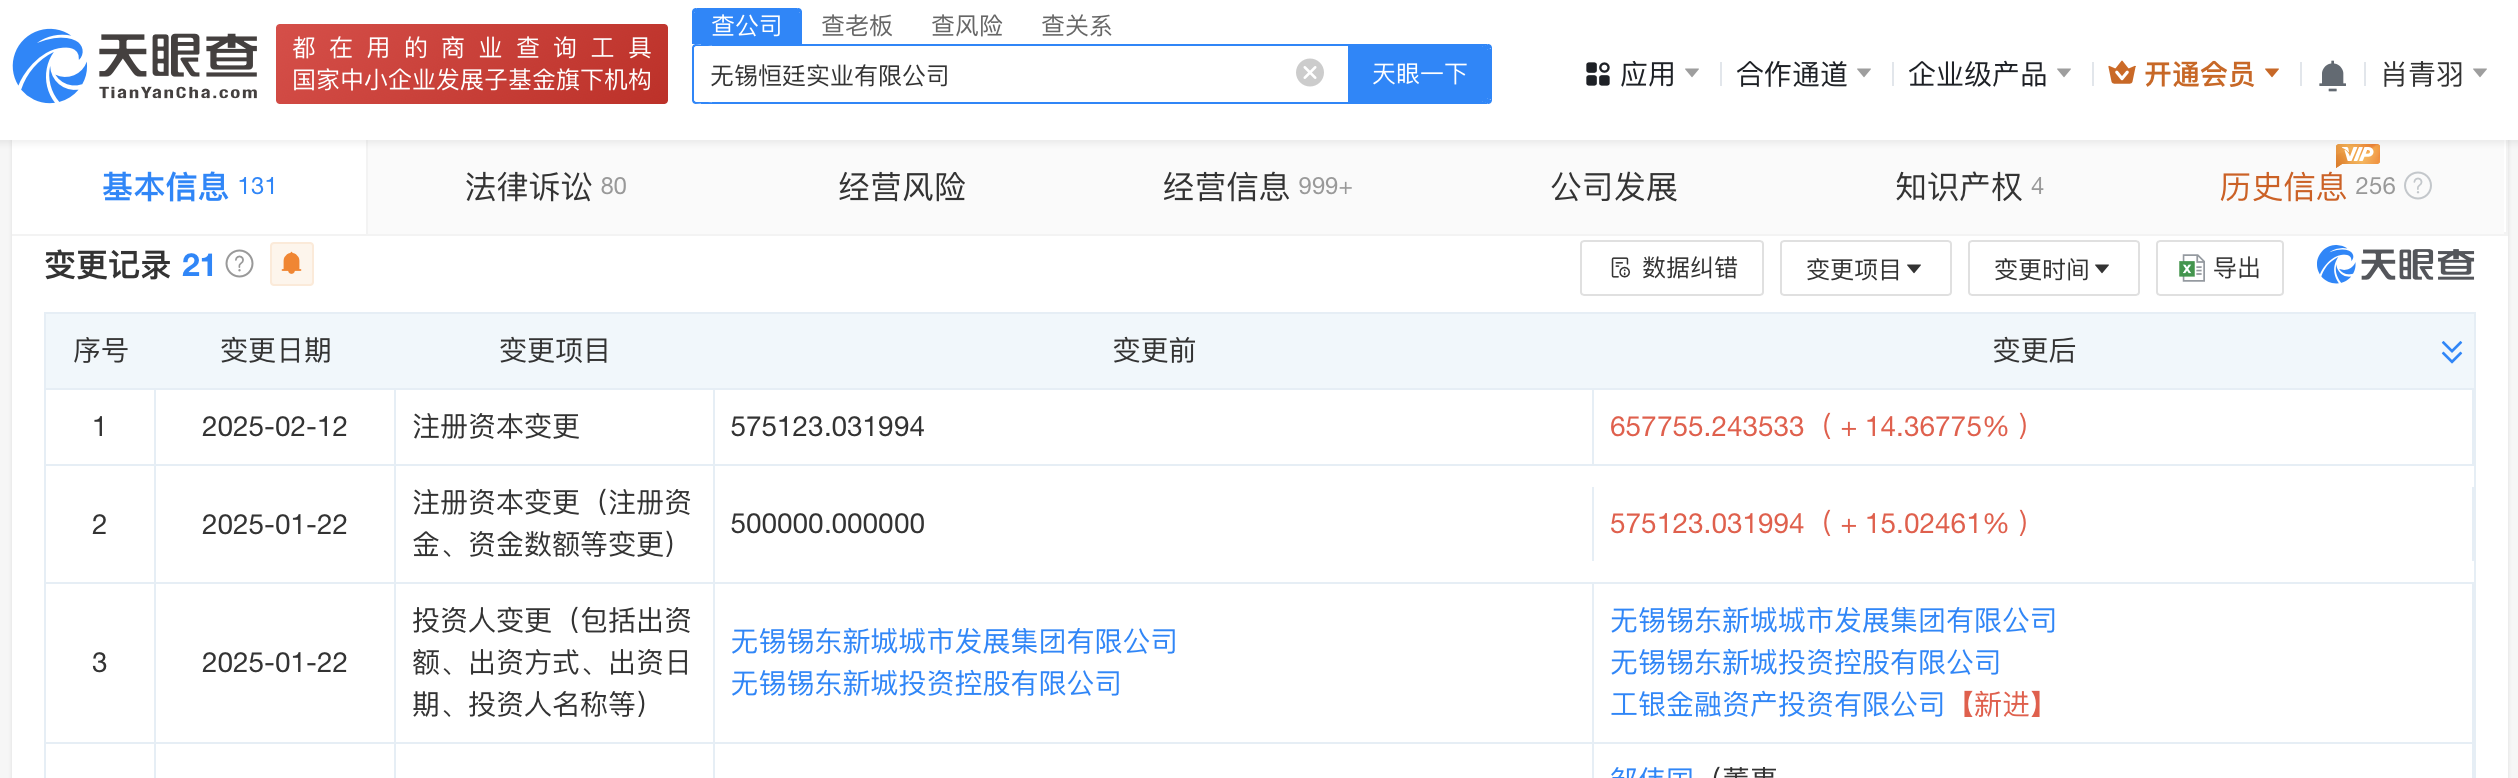Viewport: 2518px width, 778px height.
Task: Select the 查风险 search tab
Action: pyautogui.click(x=967, y=25)
